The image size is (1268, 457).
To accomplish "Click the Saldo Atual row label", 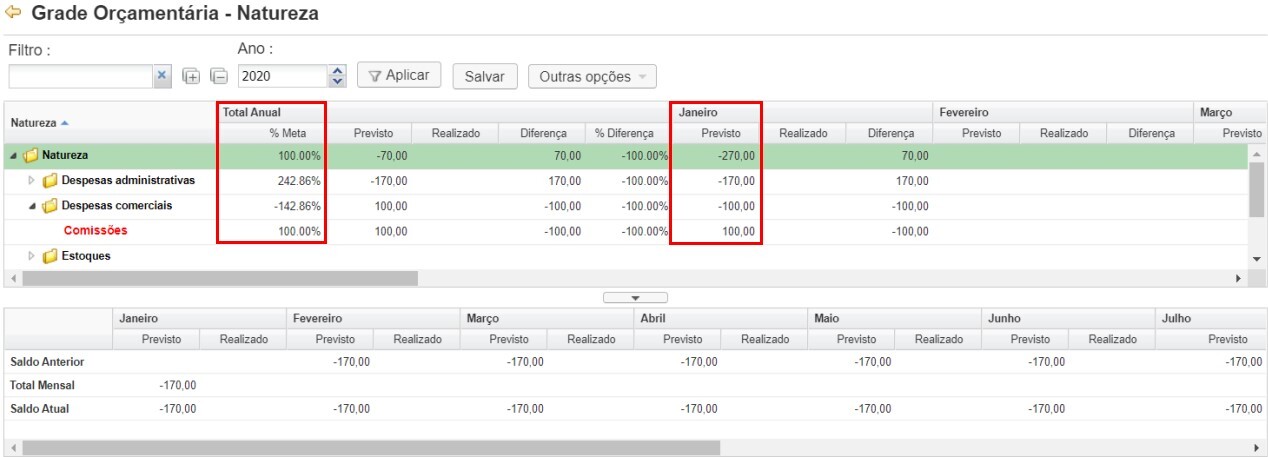I will click(x=39, y=409).
